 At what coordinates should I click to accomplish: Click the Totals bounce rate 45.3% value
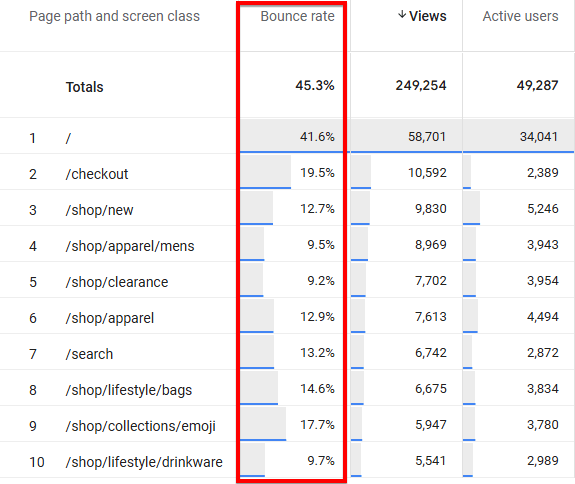[315, 85]
